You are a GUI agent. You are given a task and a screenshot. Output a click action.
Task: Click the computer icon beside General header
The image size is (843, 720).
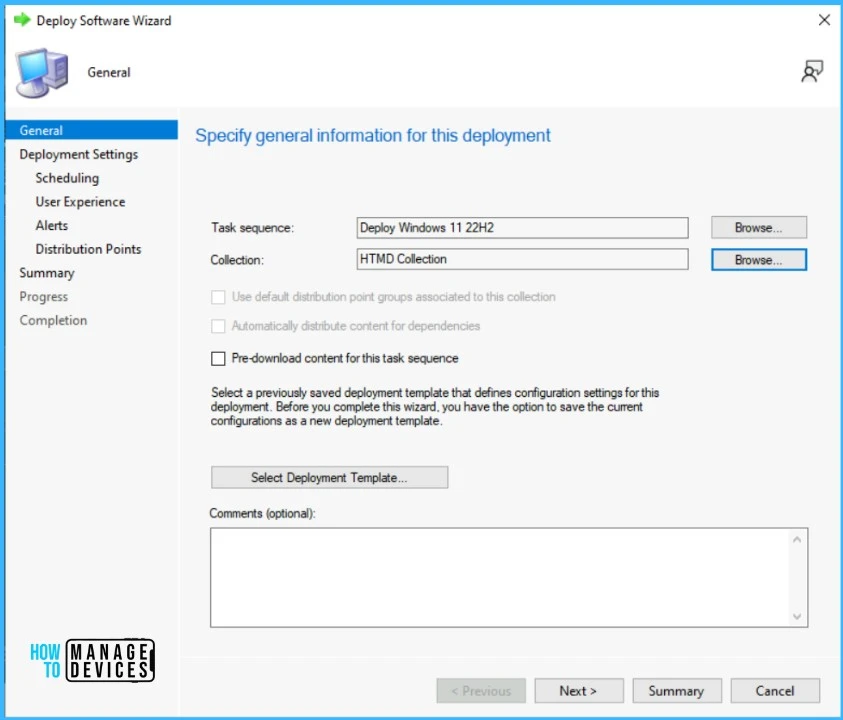(42, 73)
